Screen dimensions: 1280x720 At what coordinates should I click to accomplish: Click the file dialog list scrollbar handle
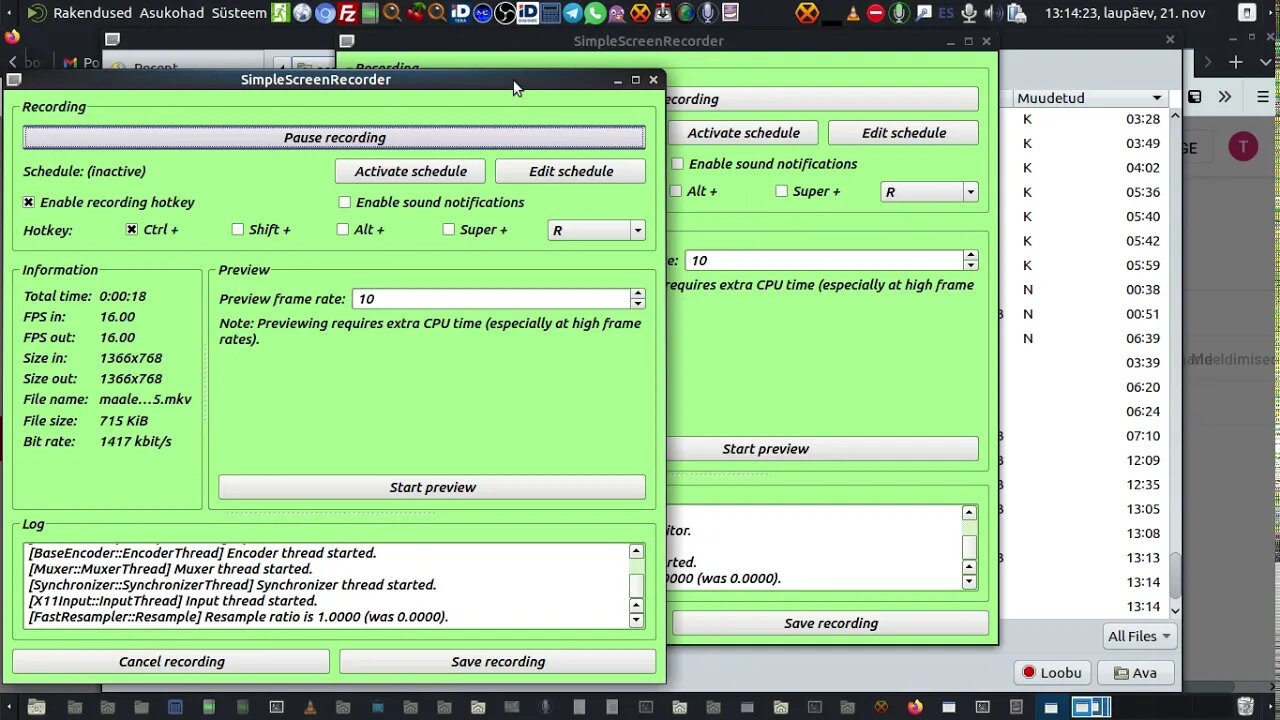coord(1175,578)
